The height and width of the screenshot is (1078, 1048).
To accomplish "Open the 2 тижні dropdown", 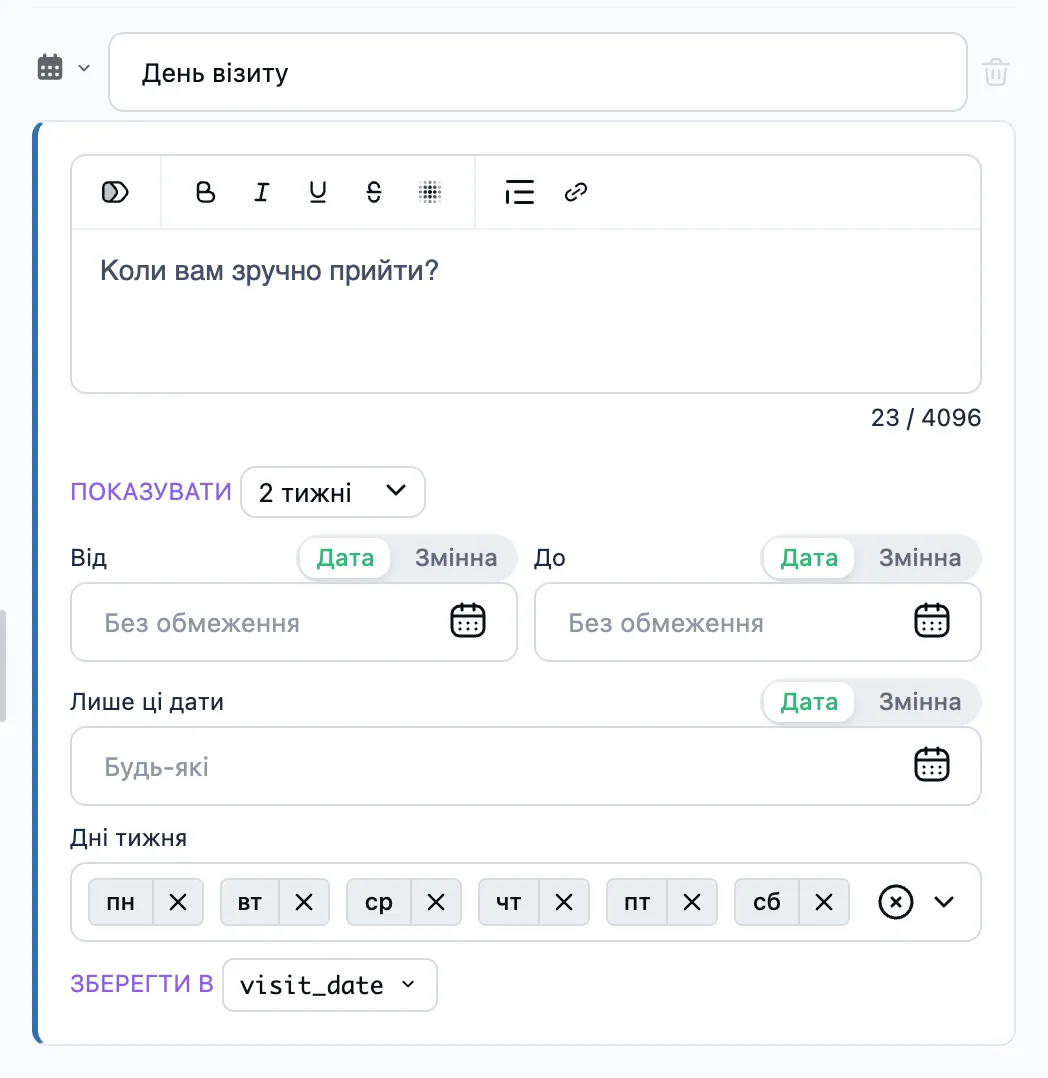I will point(333,492).
